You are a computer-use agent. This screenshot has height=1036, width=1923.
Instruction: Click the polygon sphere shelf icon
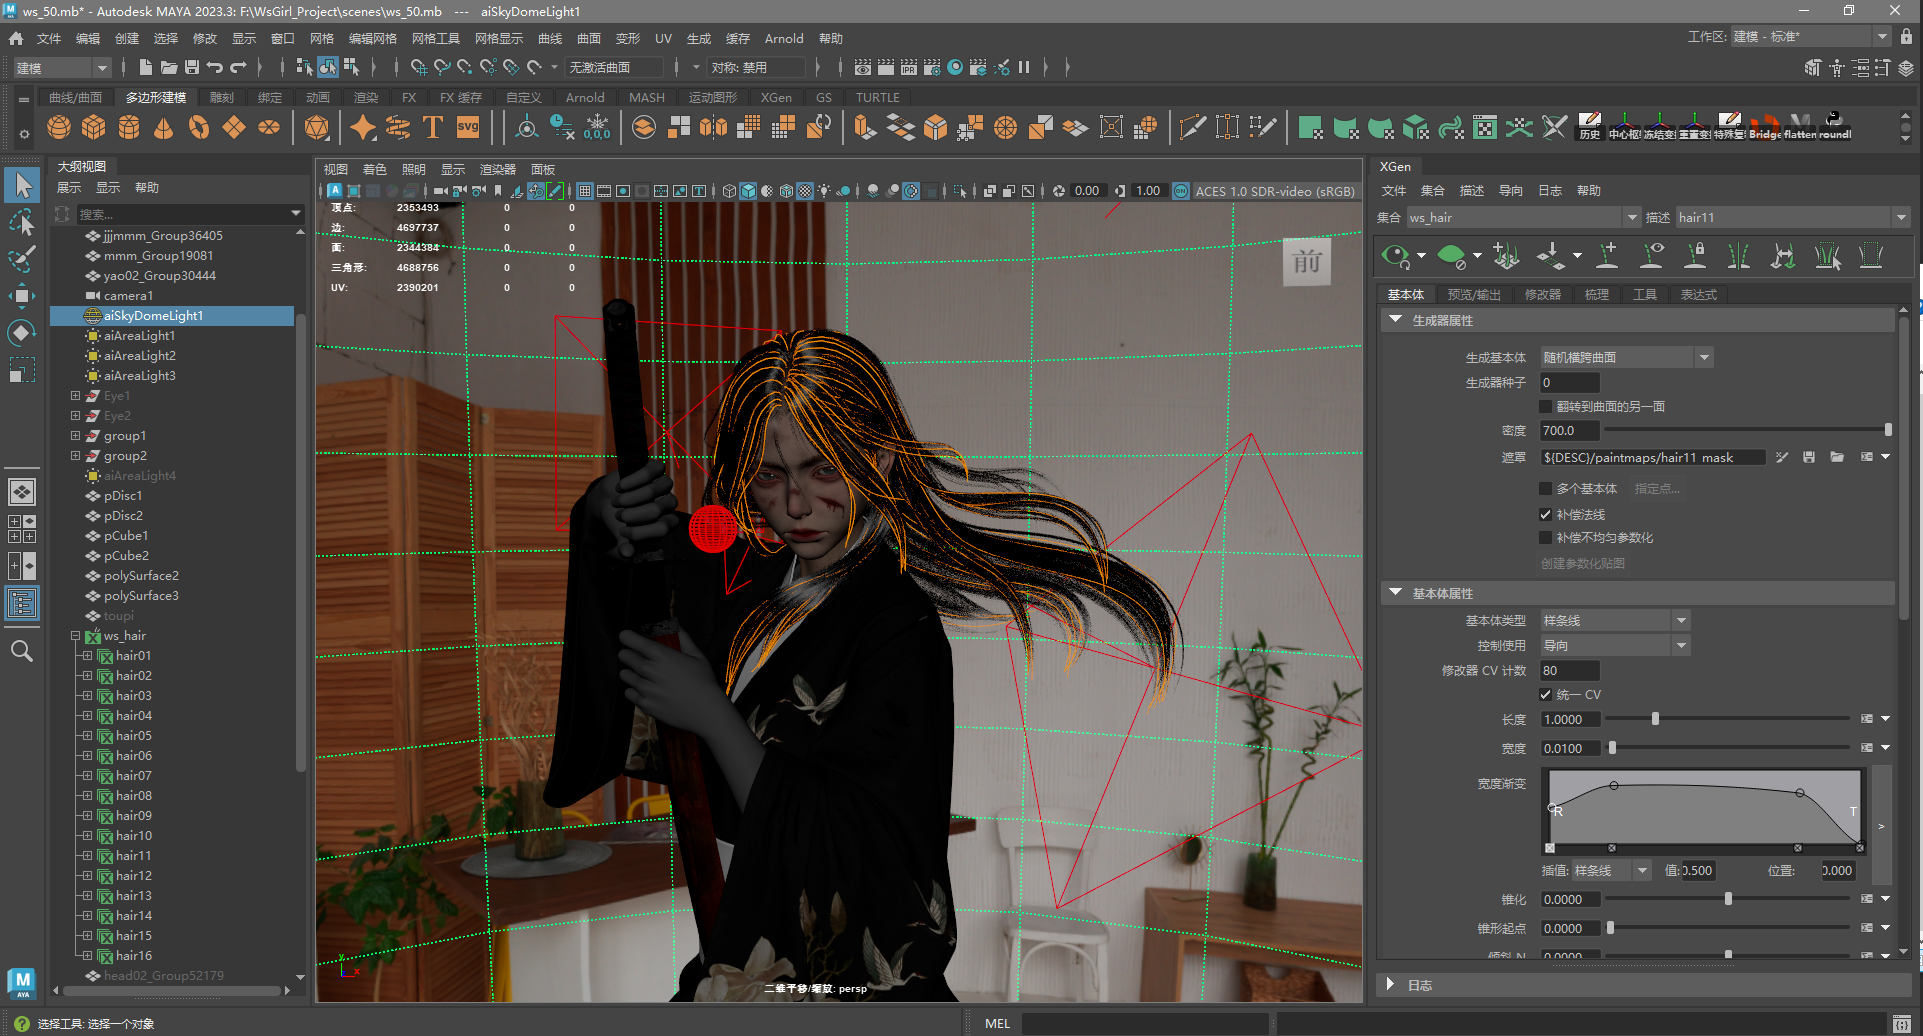[59, 128]
